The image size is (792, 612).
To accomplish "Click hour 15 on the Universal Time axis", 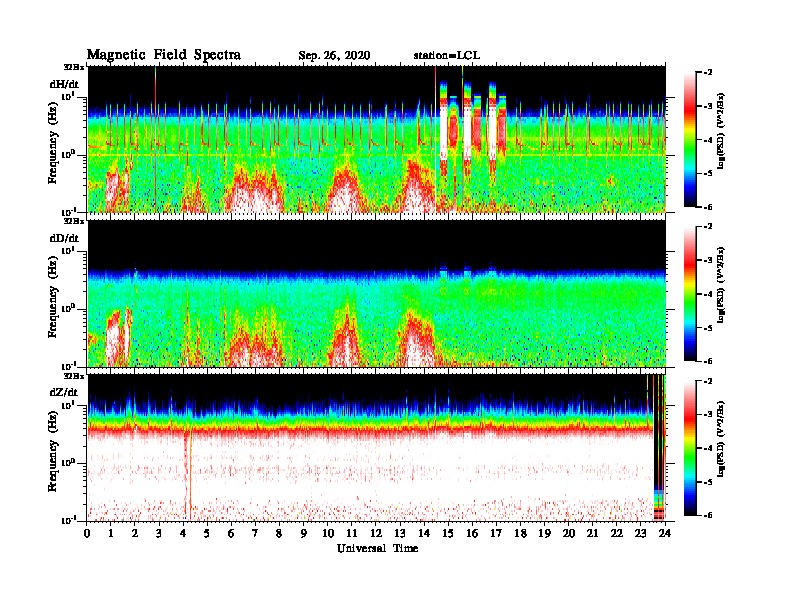I will [449, 534].
